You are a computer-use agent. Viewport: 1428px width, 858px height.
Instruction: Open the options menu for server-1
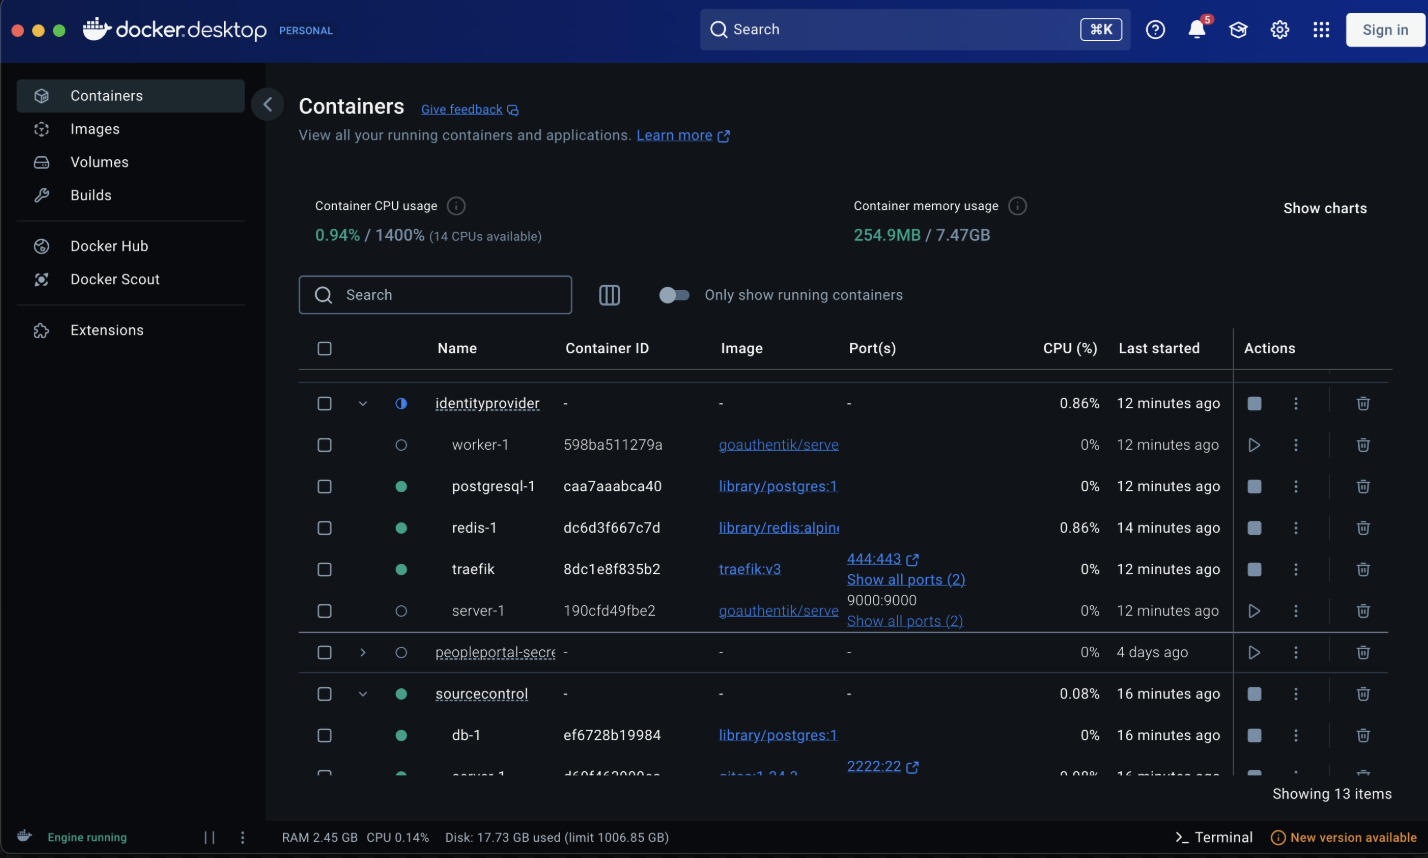pos(1296,610)
